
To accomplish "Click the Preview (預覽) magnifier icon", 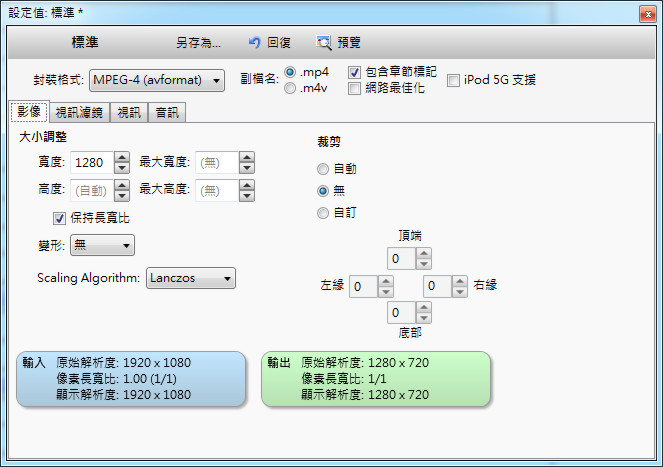I will (x=324, y=42).
